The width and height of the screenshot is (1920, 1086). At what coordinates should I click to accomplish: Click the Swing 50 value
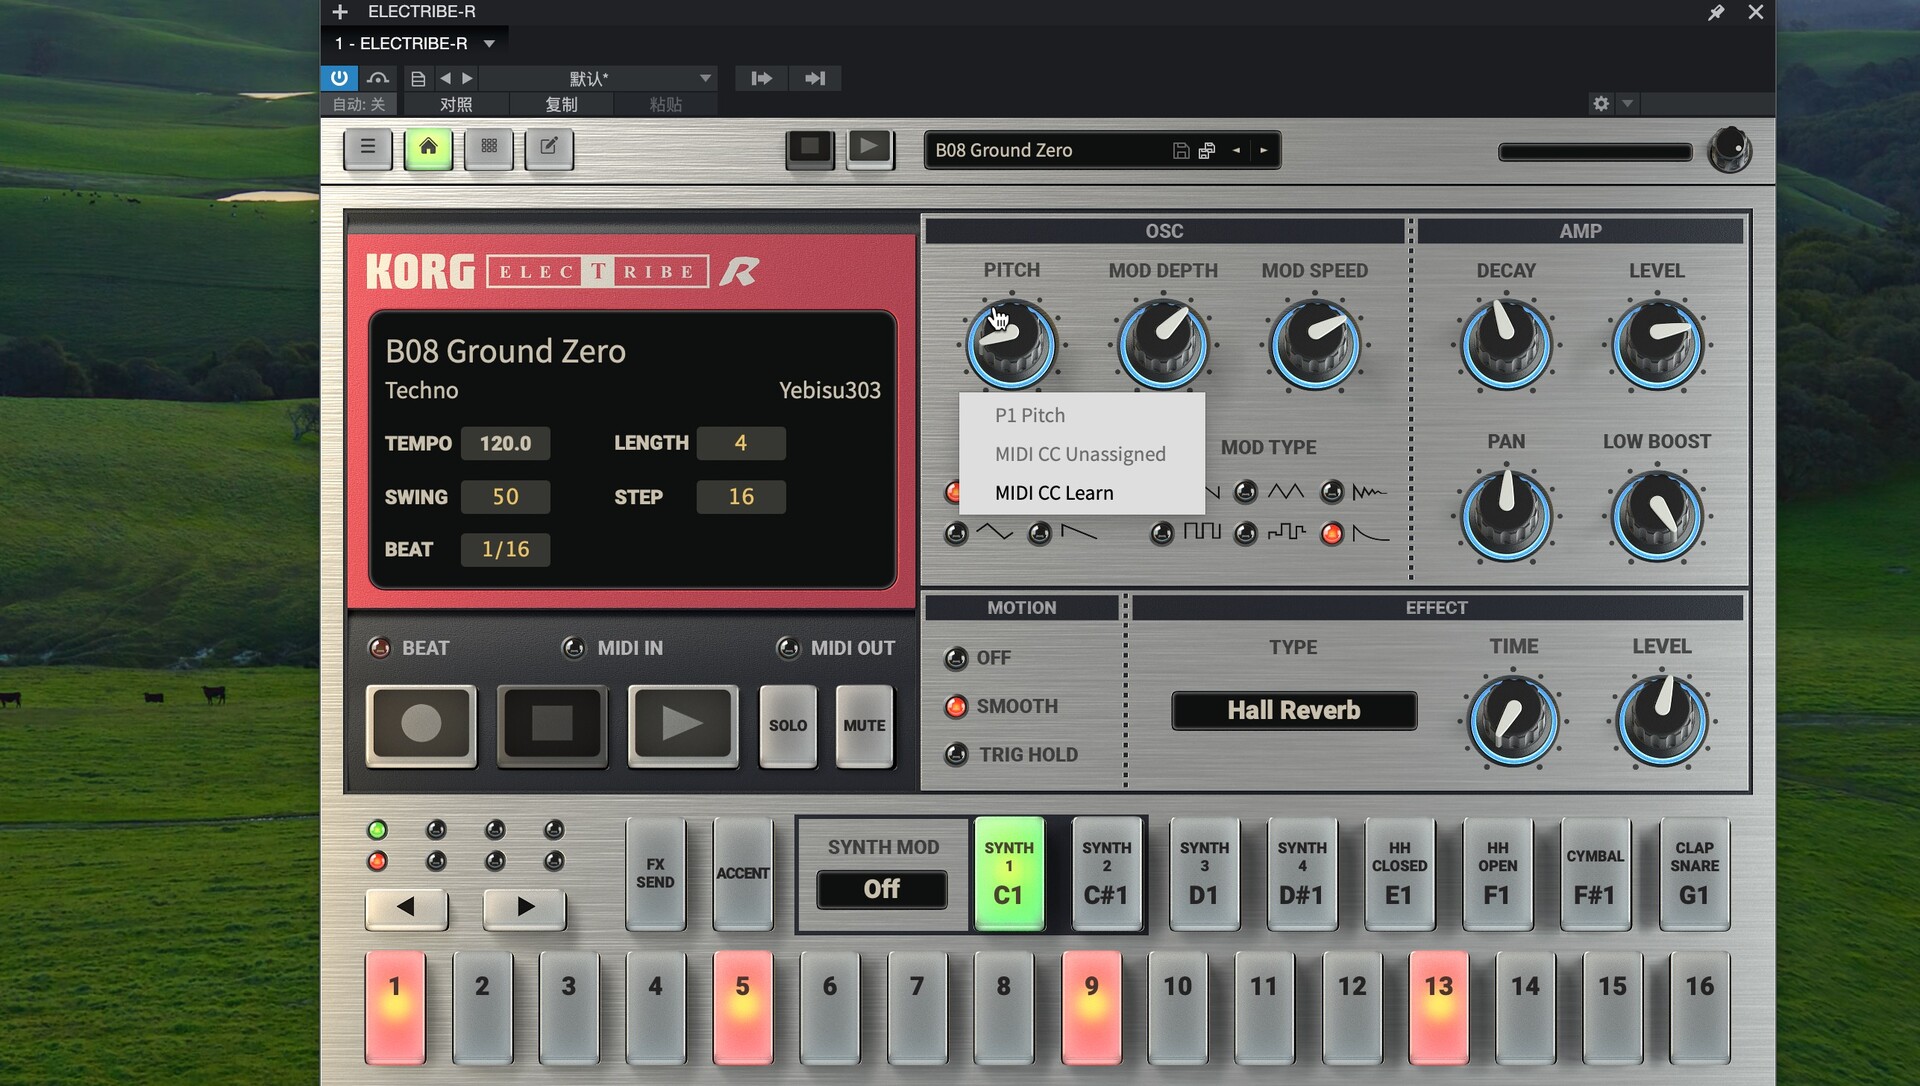(x=505, y=497)
